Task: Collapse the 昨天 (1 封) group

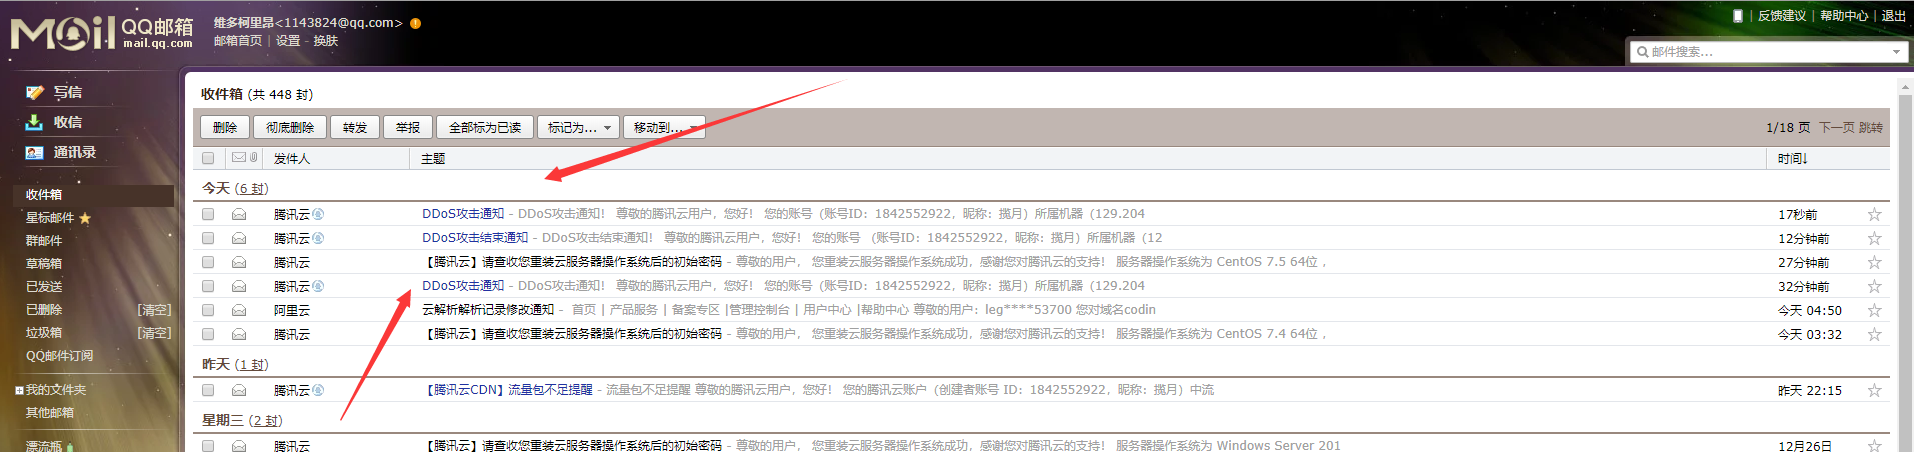Action: pos(235,364)
